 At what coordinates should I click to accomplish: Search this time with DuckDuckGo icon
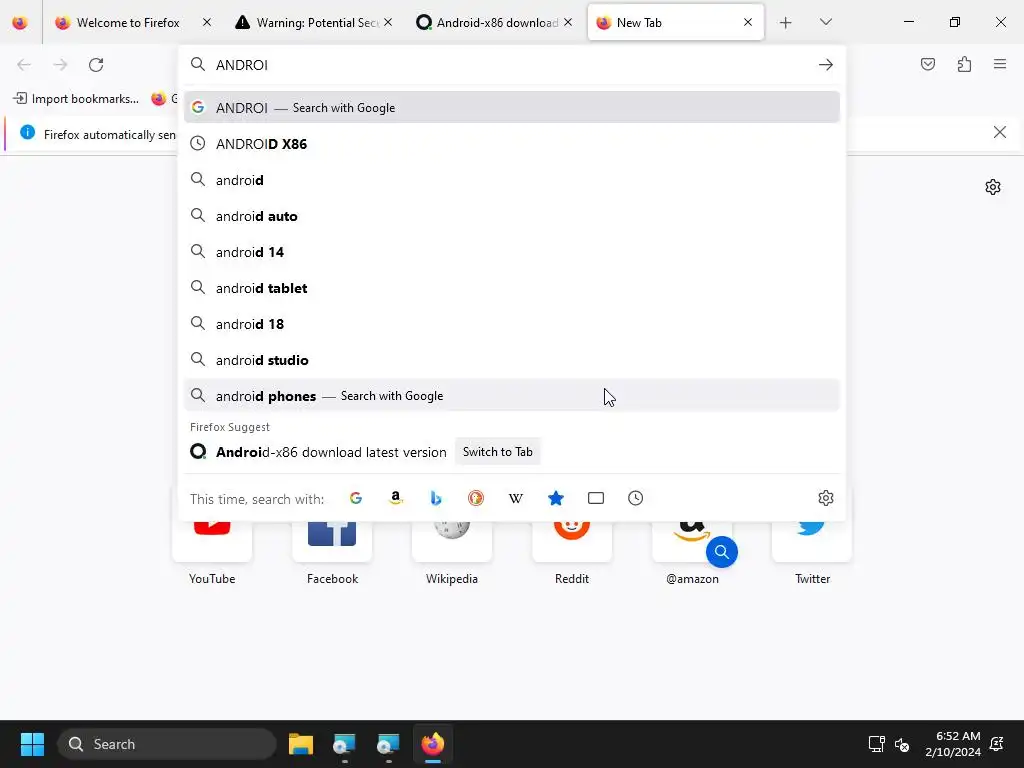pyautogui.click(x=476, y=498)
